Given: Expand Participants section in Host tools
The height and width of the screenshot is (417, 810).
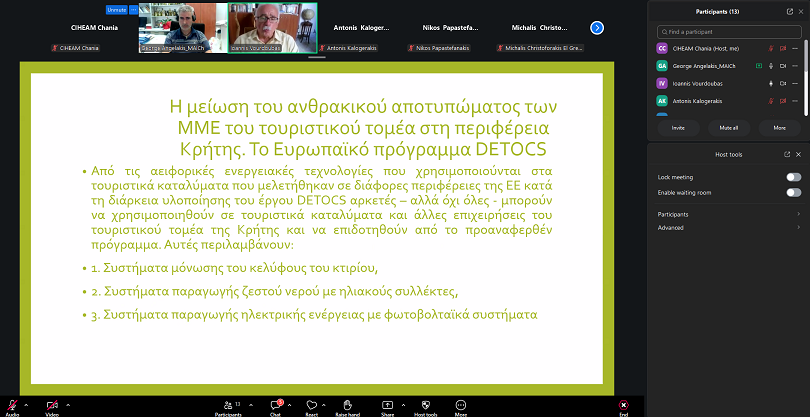Looking at the screenshot, I should (728, 214).
